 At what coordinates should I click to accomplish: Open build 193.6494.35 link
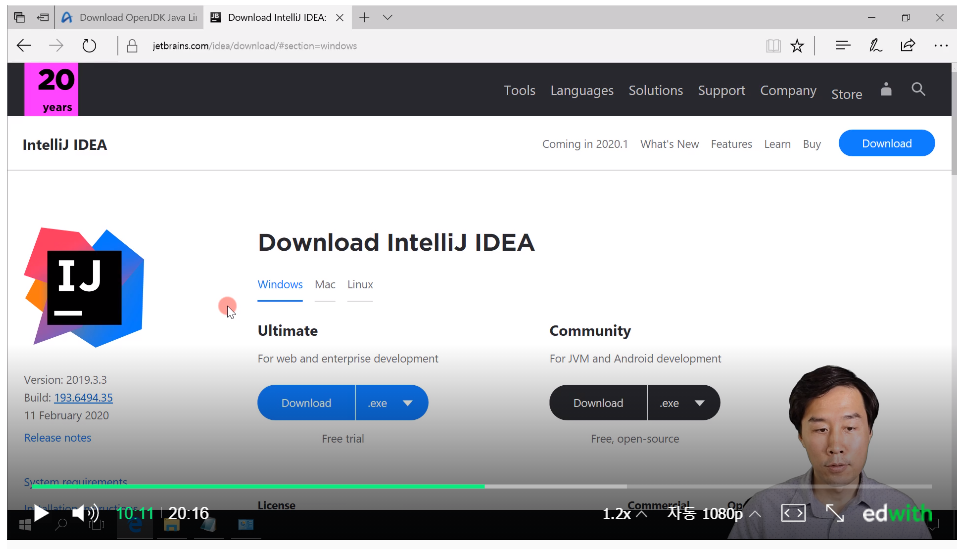(x=84, y=398)
